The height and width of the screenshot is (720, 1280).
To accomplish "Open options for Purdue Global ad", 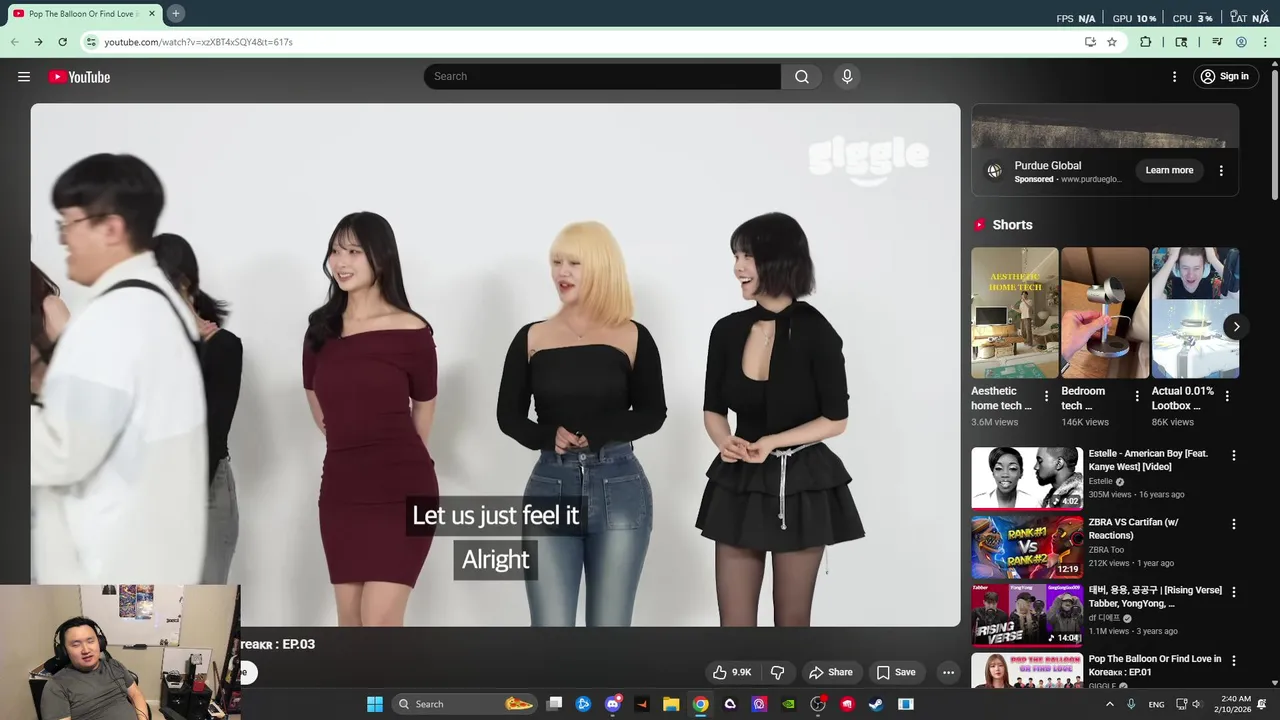I will click(1221, 171).
